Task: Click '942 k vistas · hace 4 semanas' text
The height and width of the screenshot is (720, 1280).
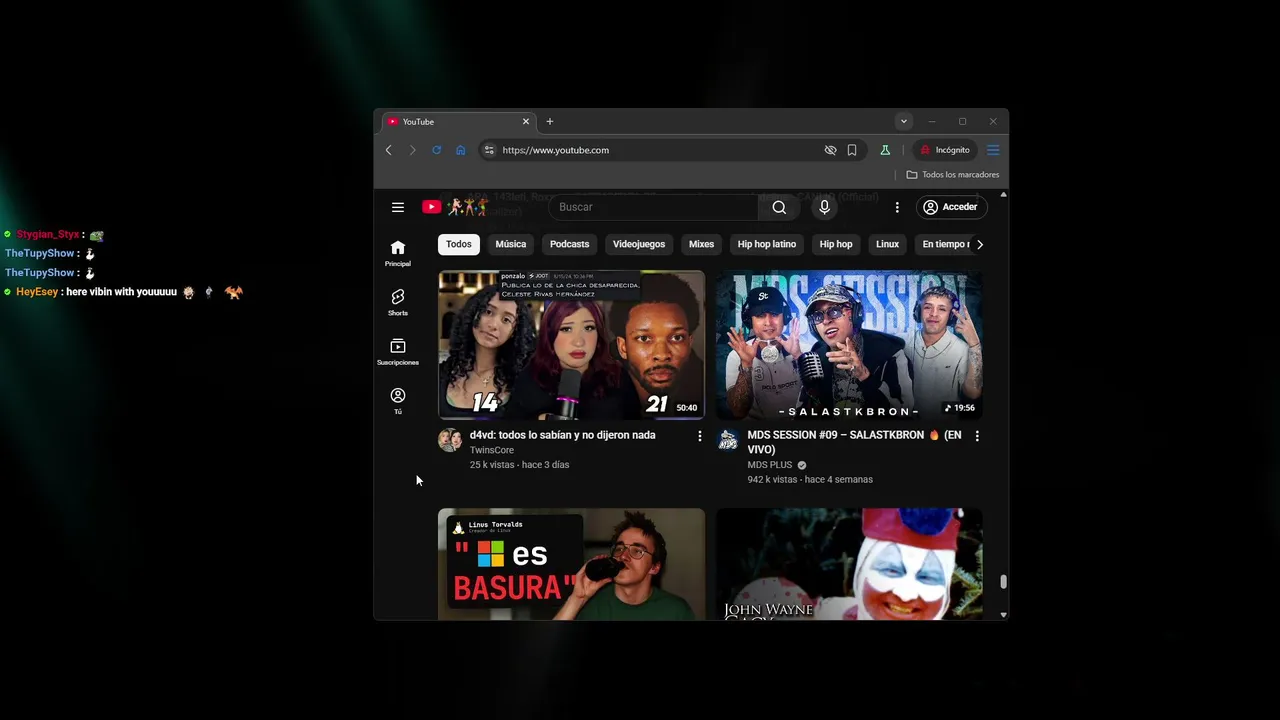Action: click(x=810, y=480)
